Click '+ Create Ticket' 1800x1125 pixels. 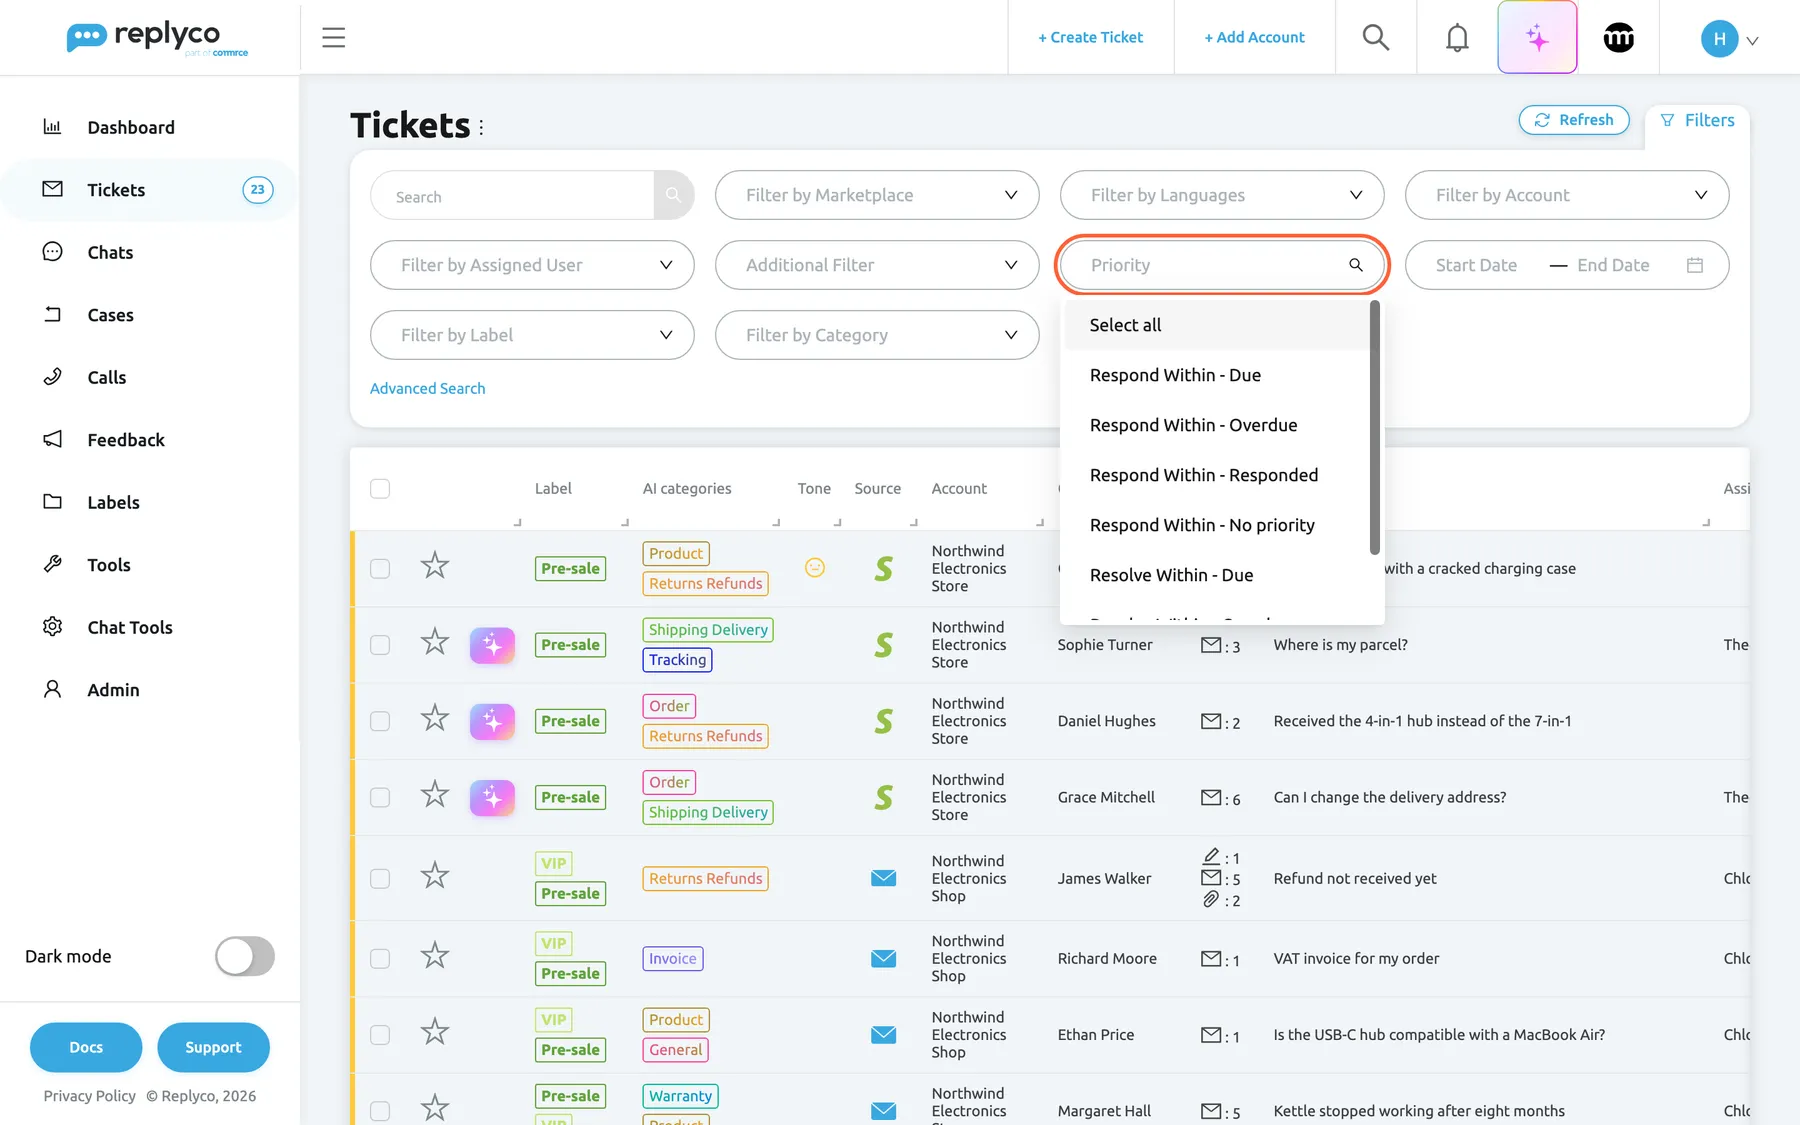pyautogui.click(x=1090, y=38)
